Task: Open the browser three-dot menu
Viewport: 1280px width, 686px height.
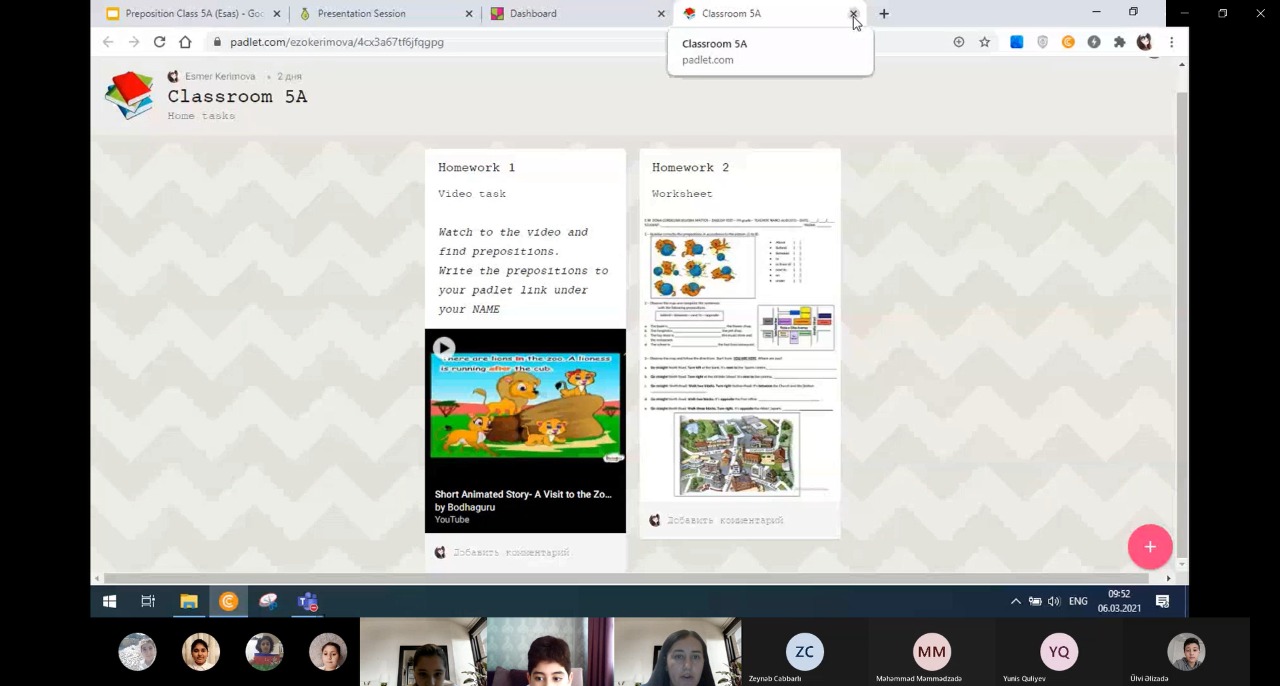Action: click(x=1171, y=42)
